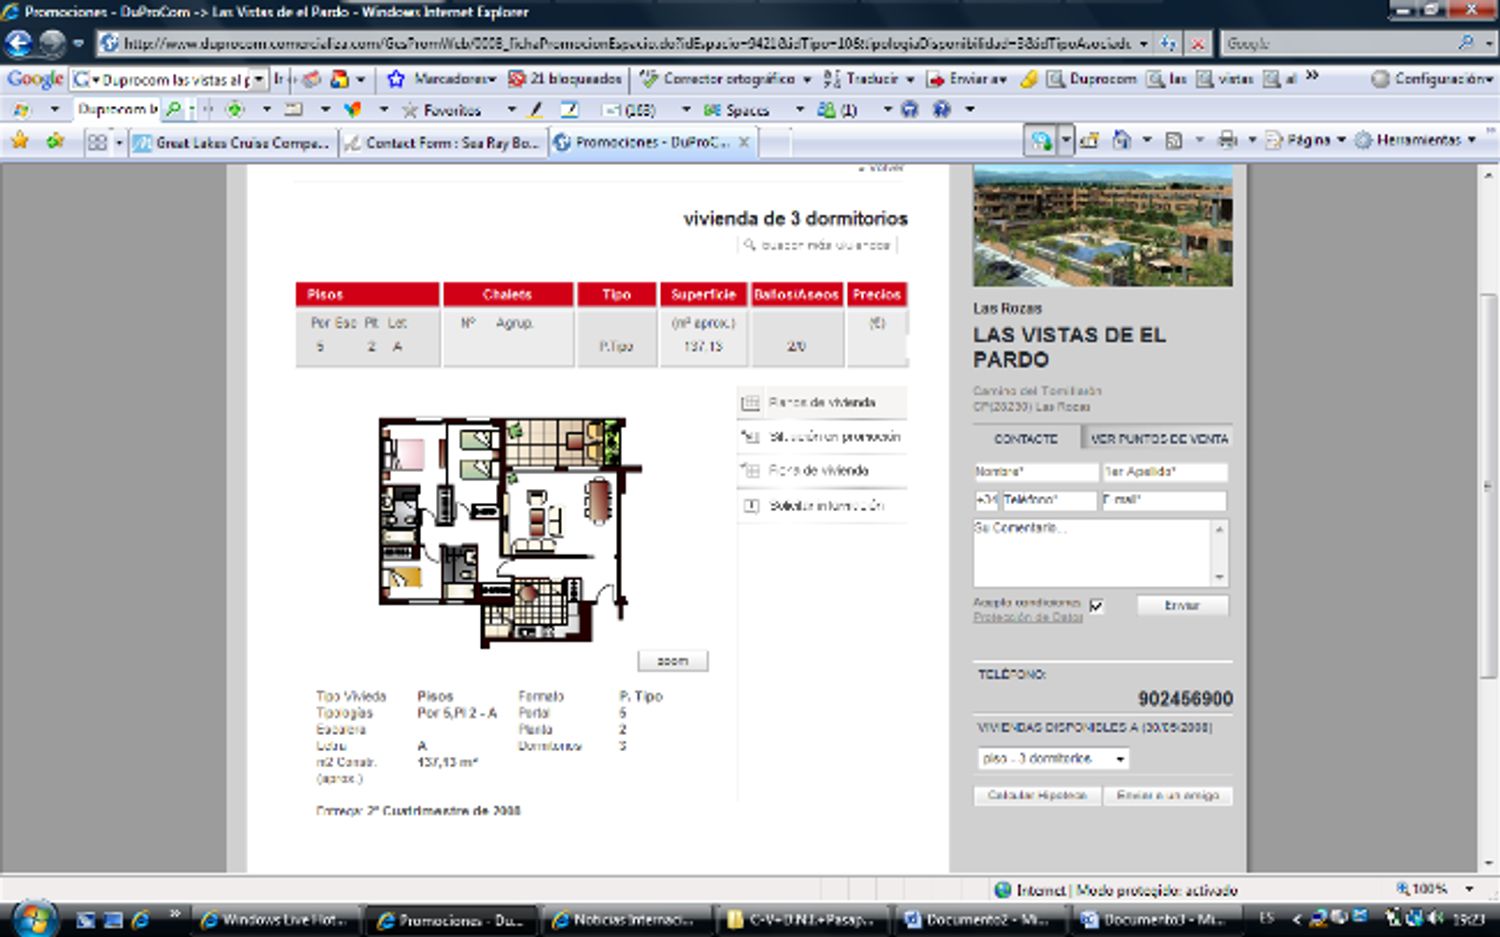Go back with the browser Back arrow
Screen dimensions: 1500x937
click(19, 43)
